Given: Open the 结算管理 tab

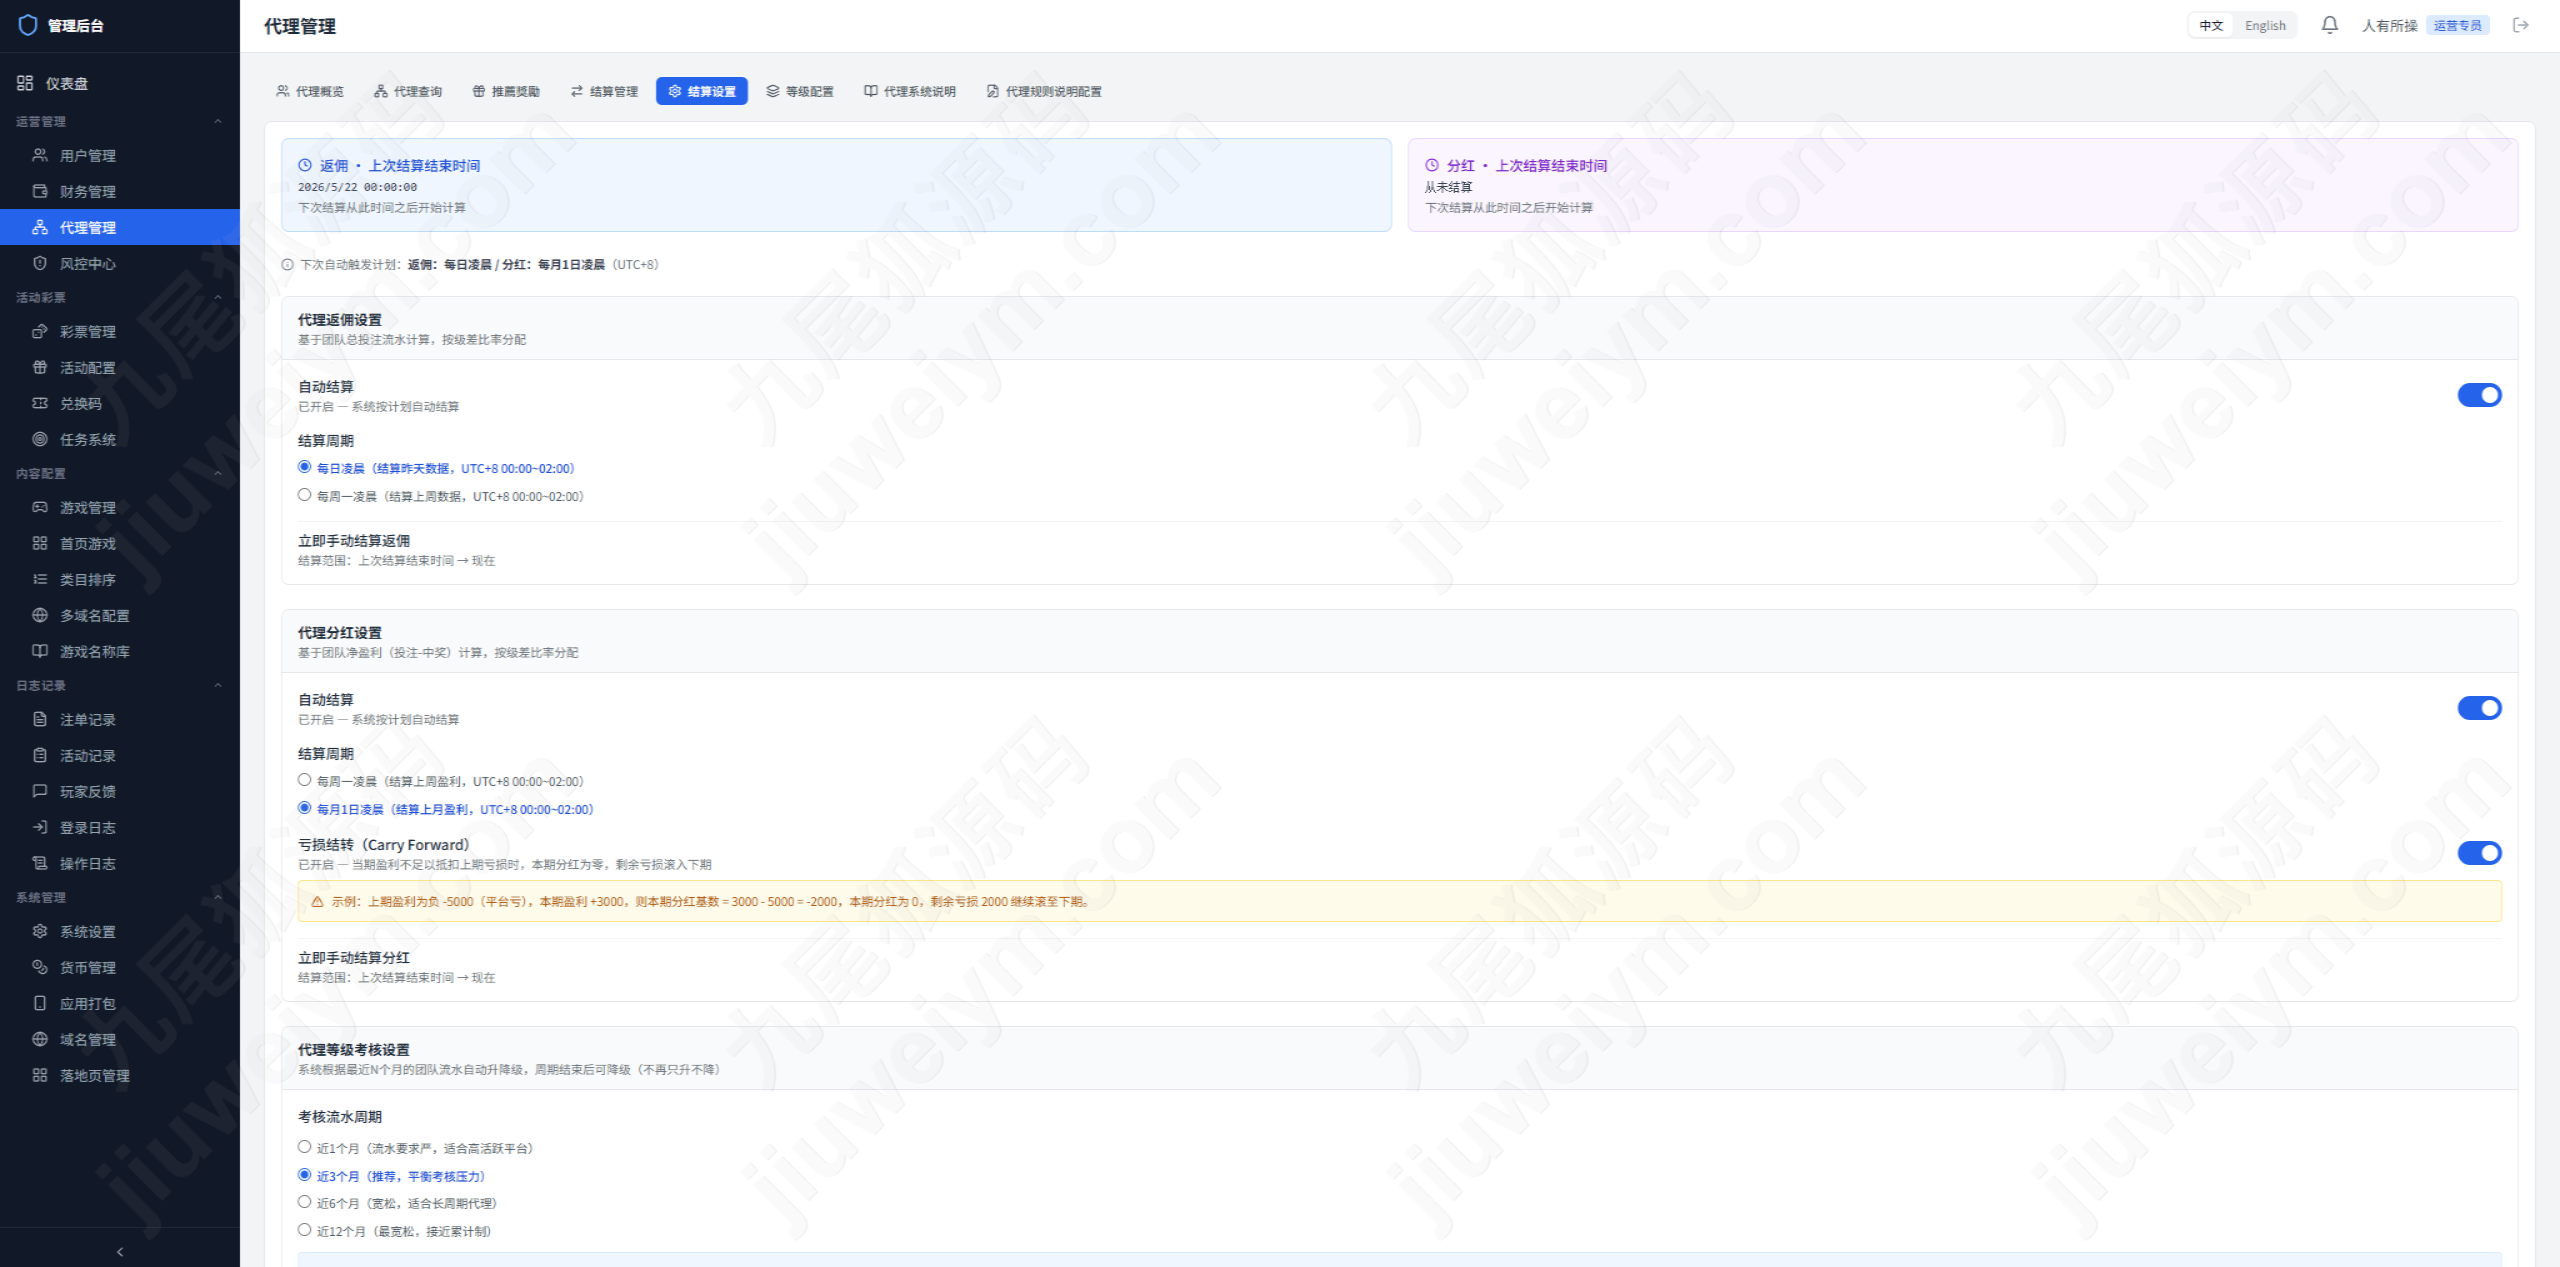Looking at the screenshot, I should [x=604, y=91].
